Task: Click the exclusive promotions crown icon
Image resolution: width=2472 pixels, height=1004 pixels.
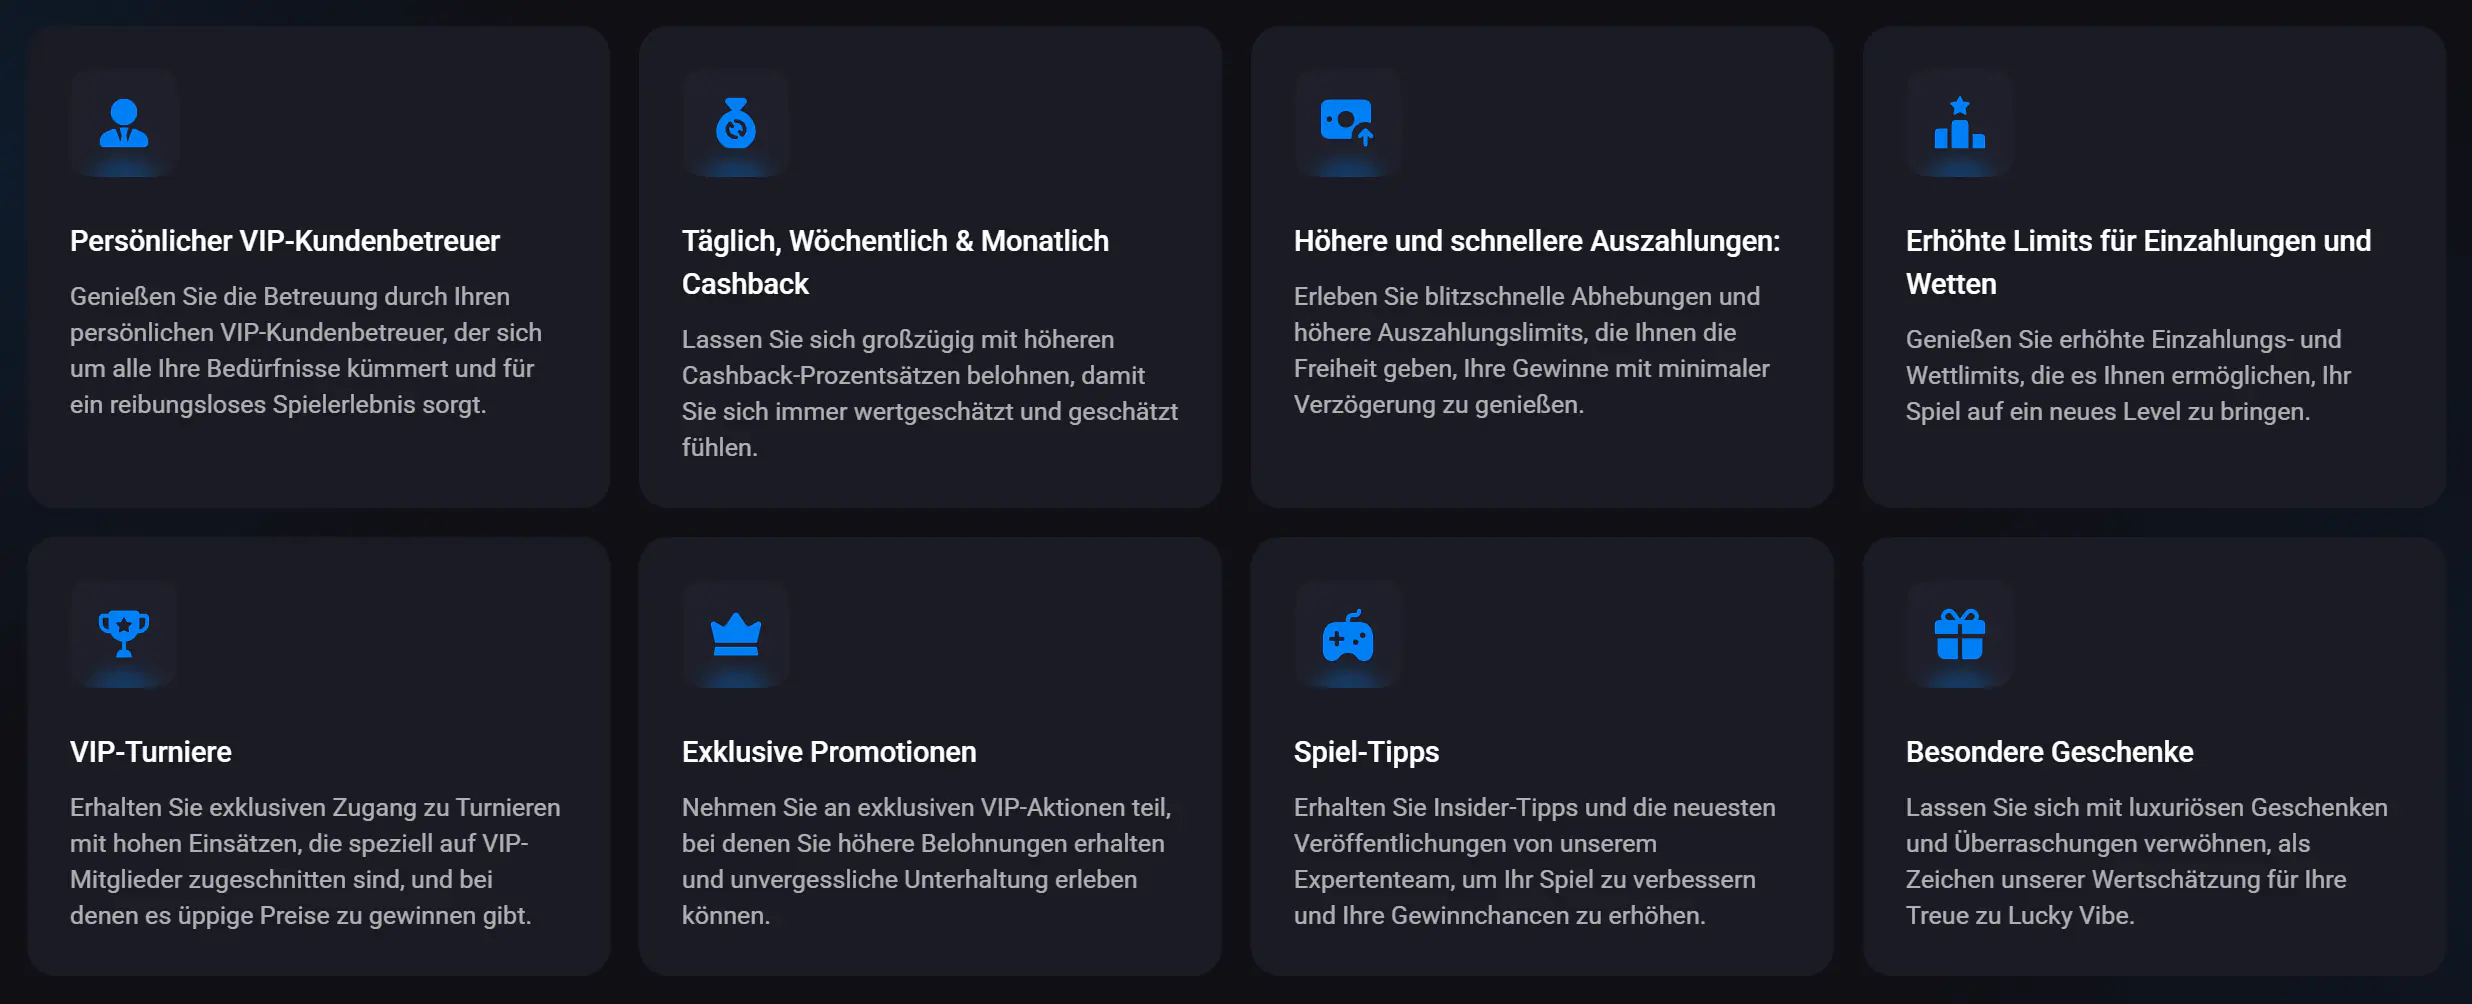Action: pyautogui.click(x=736, y=634)
